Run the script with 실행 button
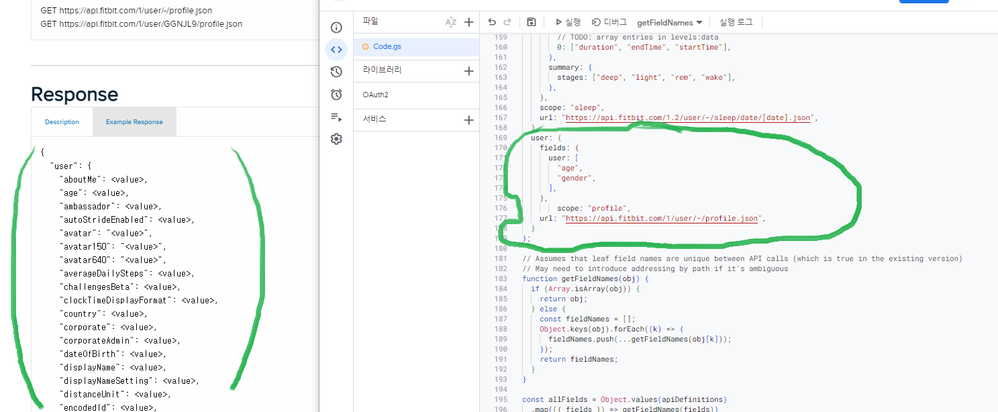The image size is (998, 412). (x=567, y=21)
